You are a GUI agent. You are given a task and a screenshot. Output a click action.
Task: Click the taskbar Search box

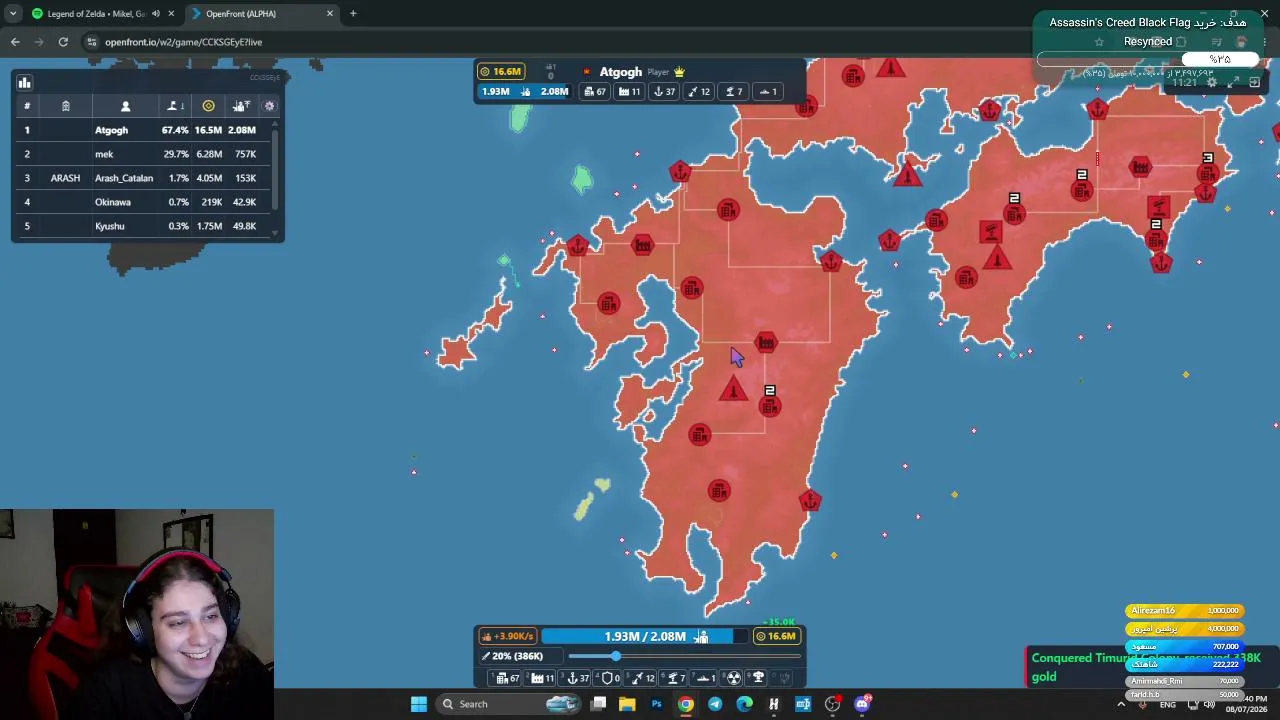510,704
